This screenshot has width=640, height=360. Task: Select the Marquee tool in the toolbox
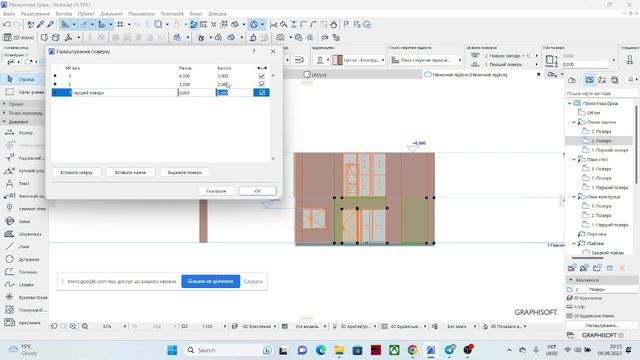pos(22,92)
